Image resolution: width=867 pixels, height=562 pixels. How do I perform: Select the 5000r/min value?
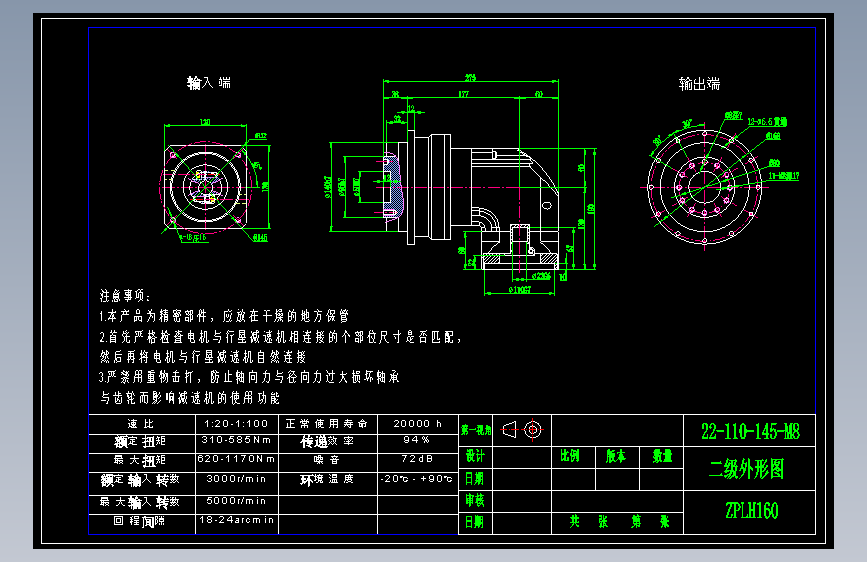(237, 501)
